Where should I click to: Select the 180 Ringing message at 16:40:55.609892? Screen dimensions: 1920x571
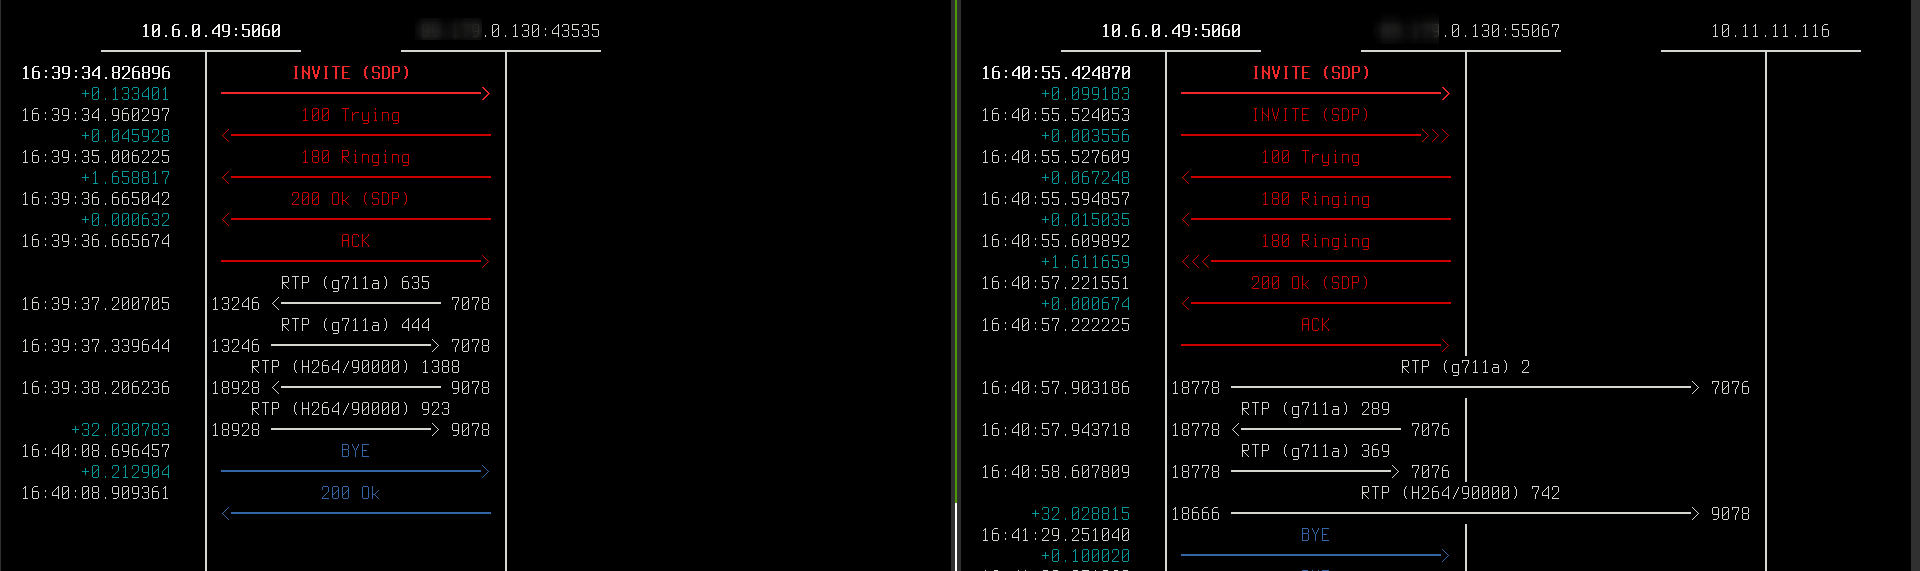(1315, 242)
